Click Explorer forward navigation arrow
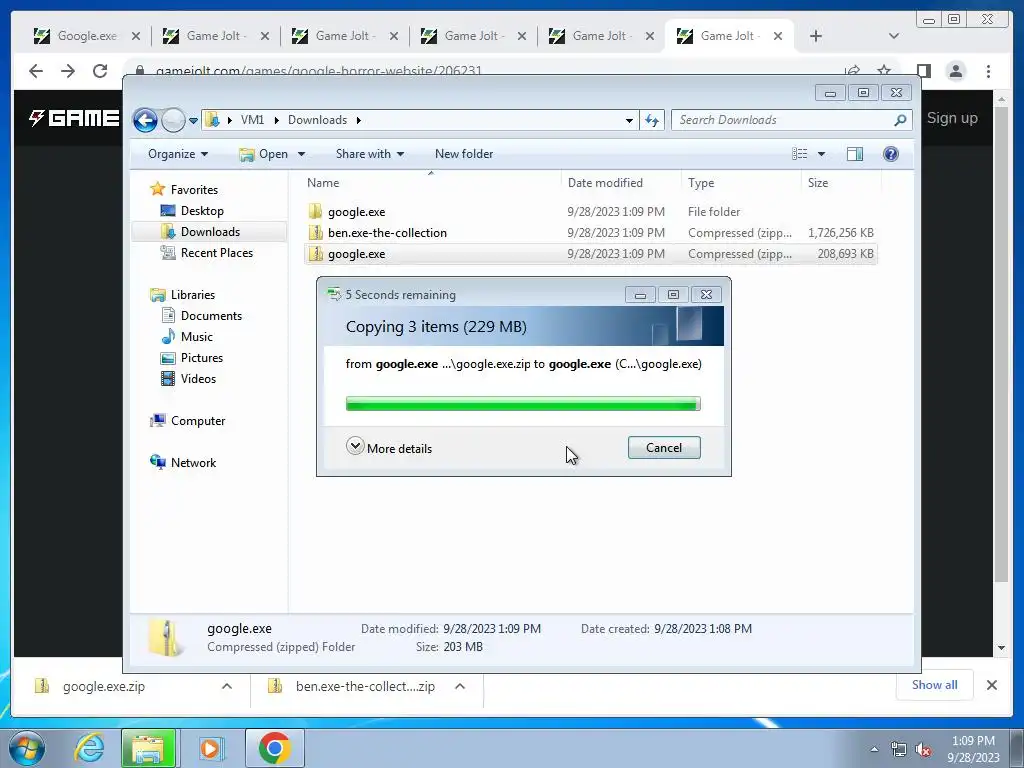 tap(173, 120)
